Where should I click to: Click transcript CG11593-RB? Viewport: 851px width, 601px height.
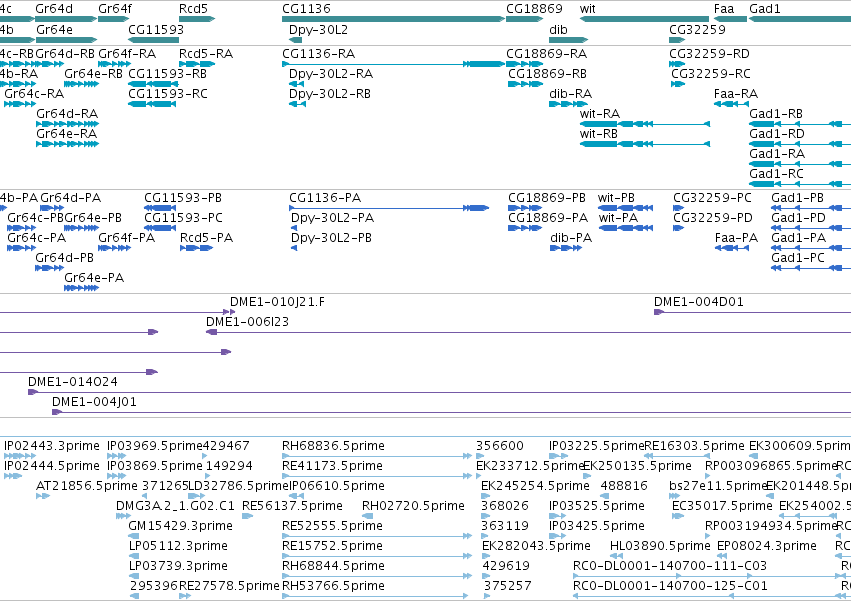click(x=154, y=84)
